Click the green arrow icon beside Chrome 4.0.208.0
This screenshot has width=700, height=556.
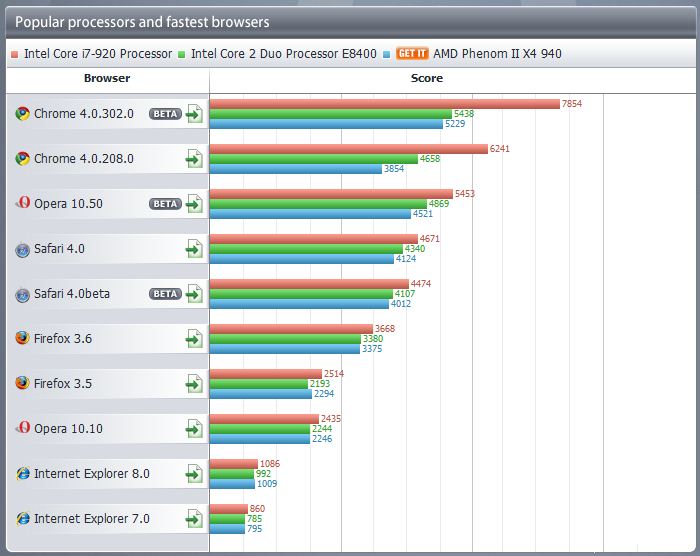(194, 159)
